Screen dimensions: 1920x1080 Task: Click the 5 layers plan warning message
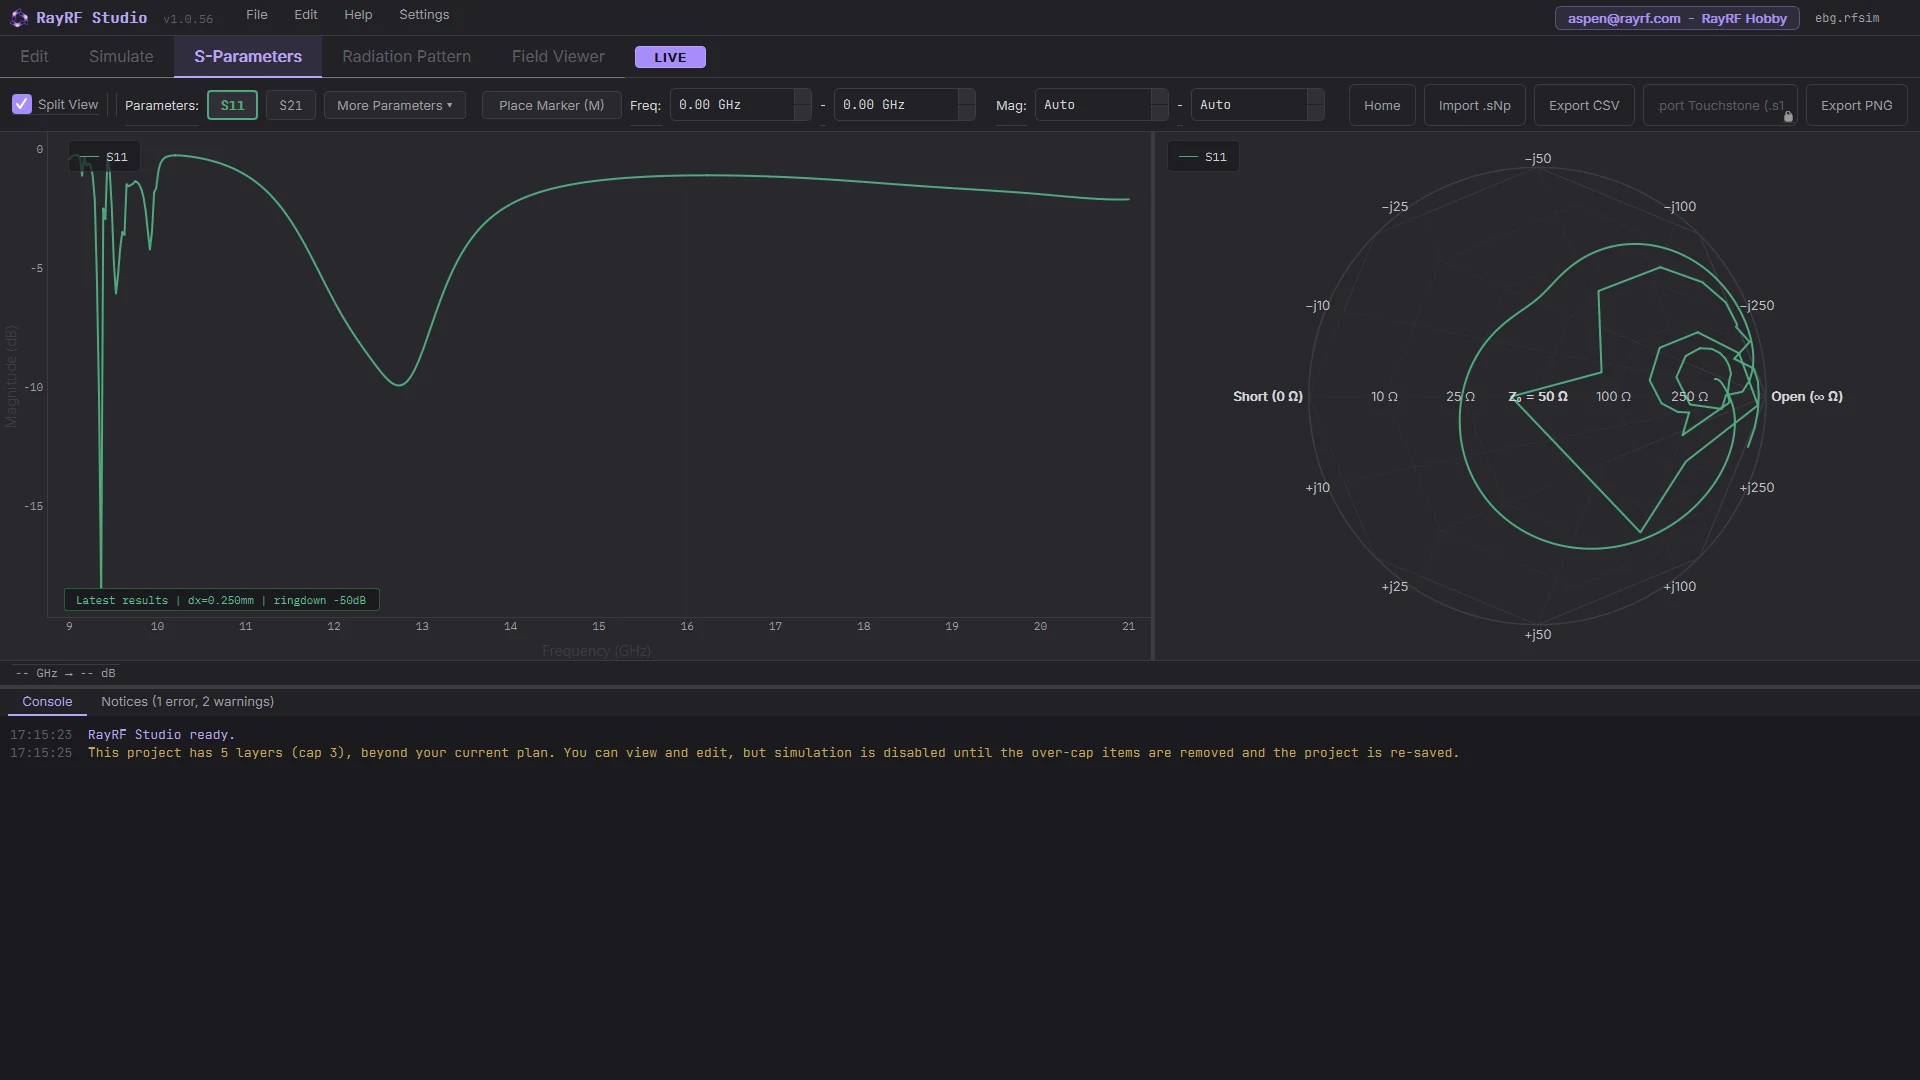[773, 753]
